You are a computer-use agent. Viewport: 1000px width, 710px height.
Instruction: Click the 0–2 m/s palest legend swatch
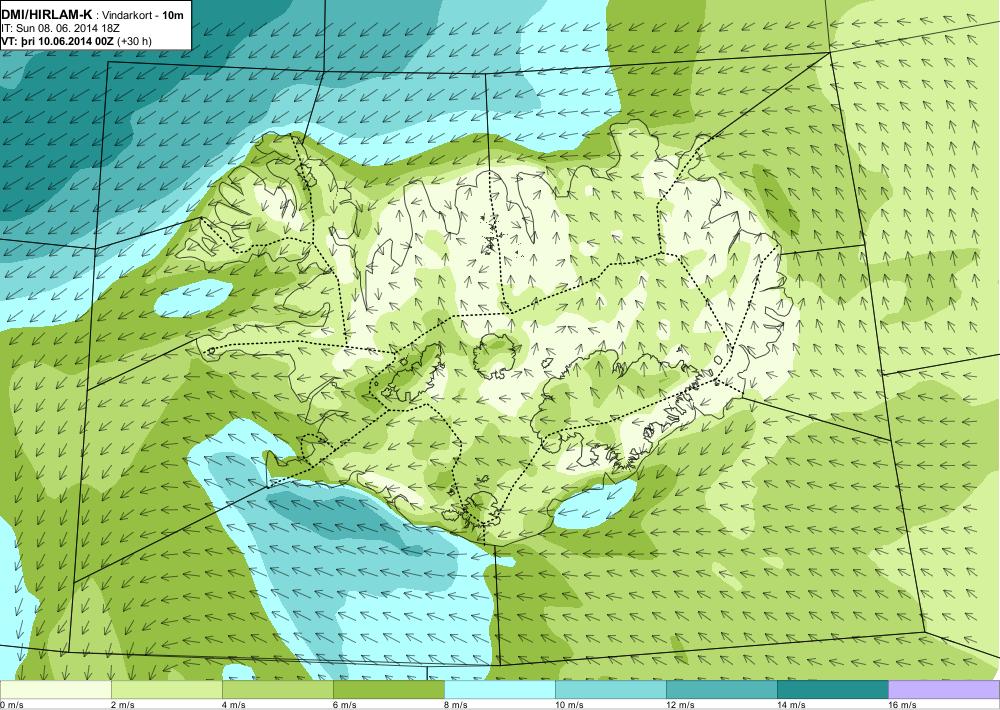55,689
